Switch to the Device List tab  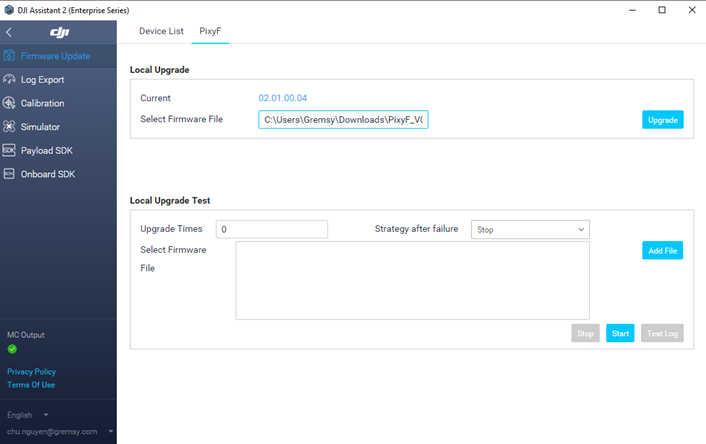pos(161,31)
